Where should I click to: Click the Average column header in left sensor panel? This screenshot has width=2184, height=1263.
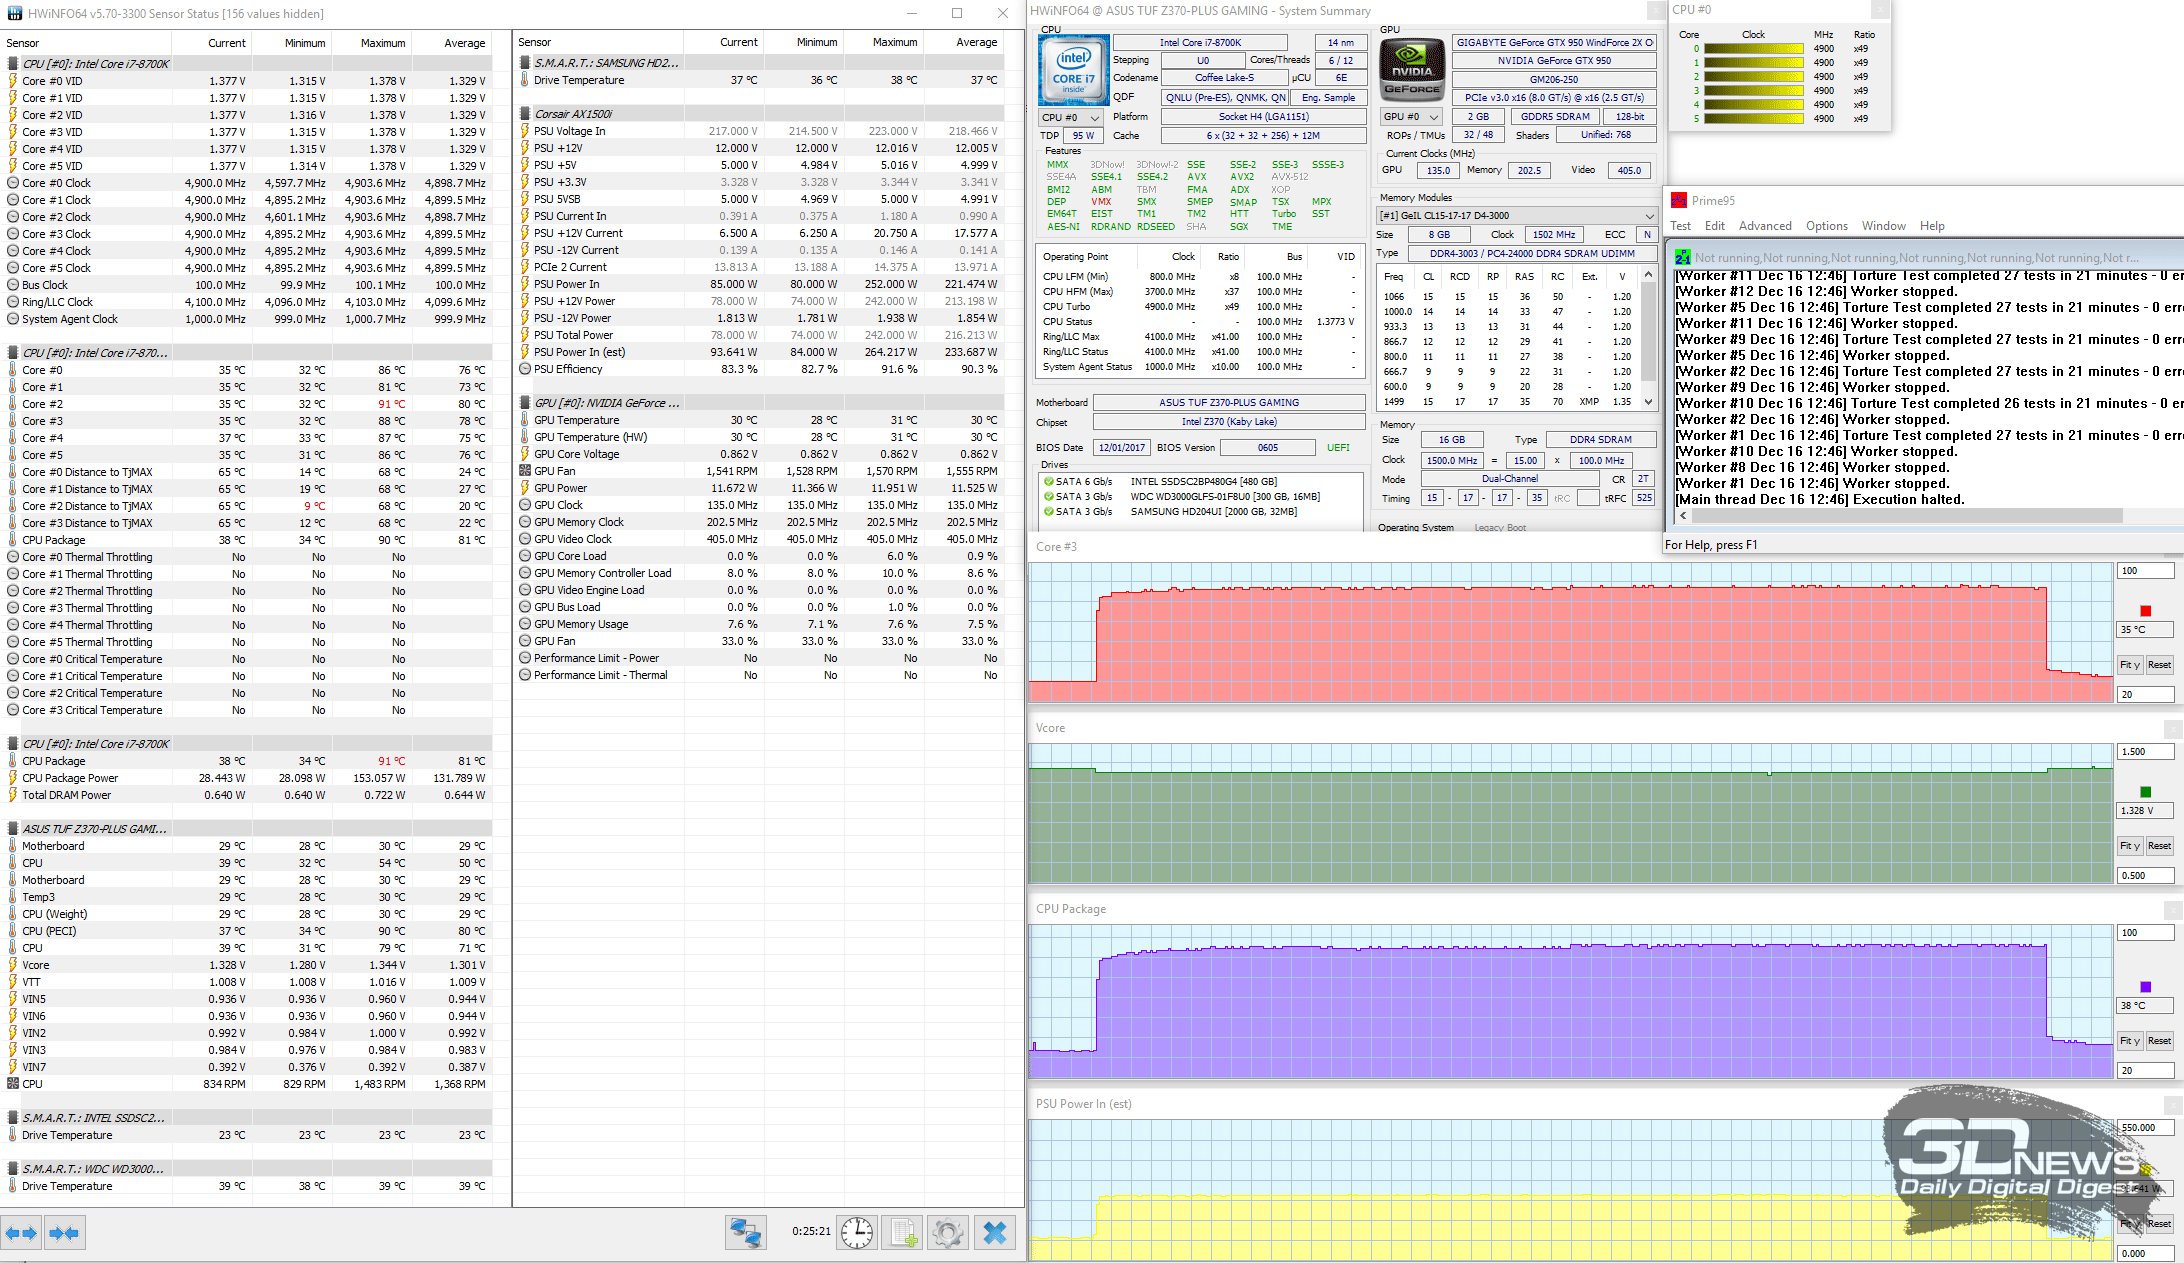coord(451,43)
